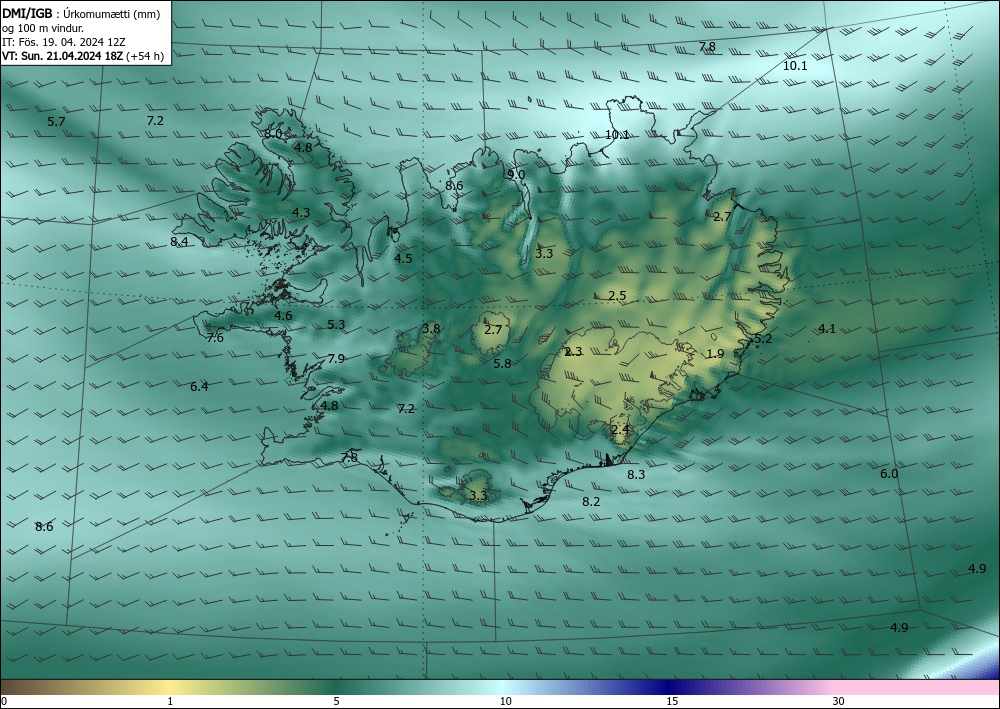
Task: Click the colour scale tick label 10
Action: [506, 702]
